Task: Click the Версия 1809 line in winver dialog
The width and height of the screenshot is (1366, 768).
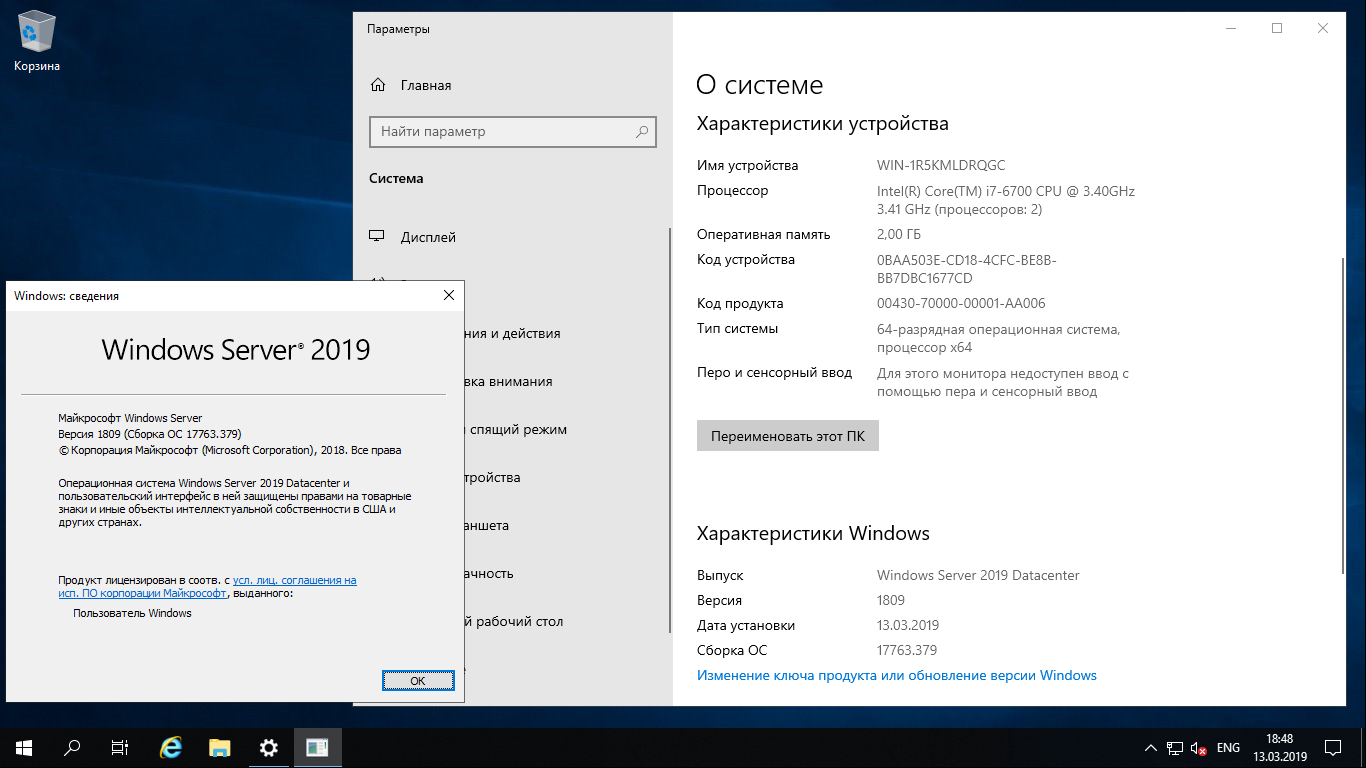Action: point(150,434)
